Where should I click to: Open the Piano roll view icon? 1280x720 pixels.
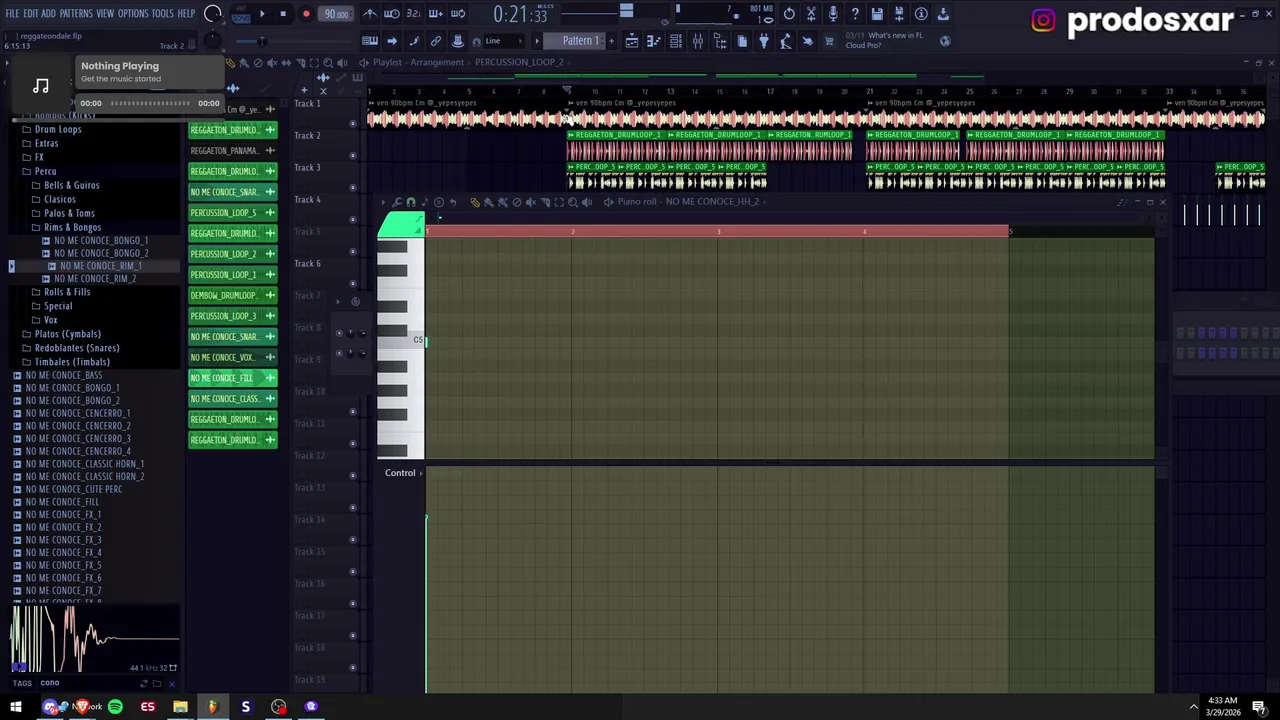(x=653, y=41)
